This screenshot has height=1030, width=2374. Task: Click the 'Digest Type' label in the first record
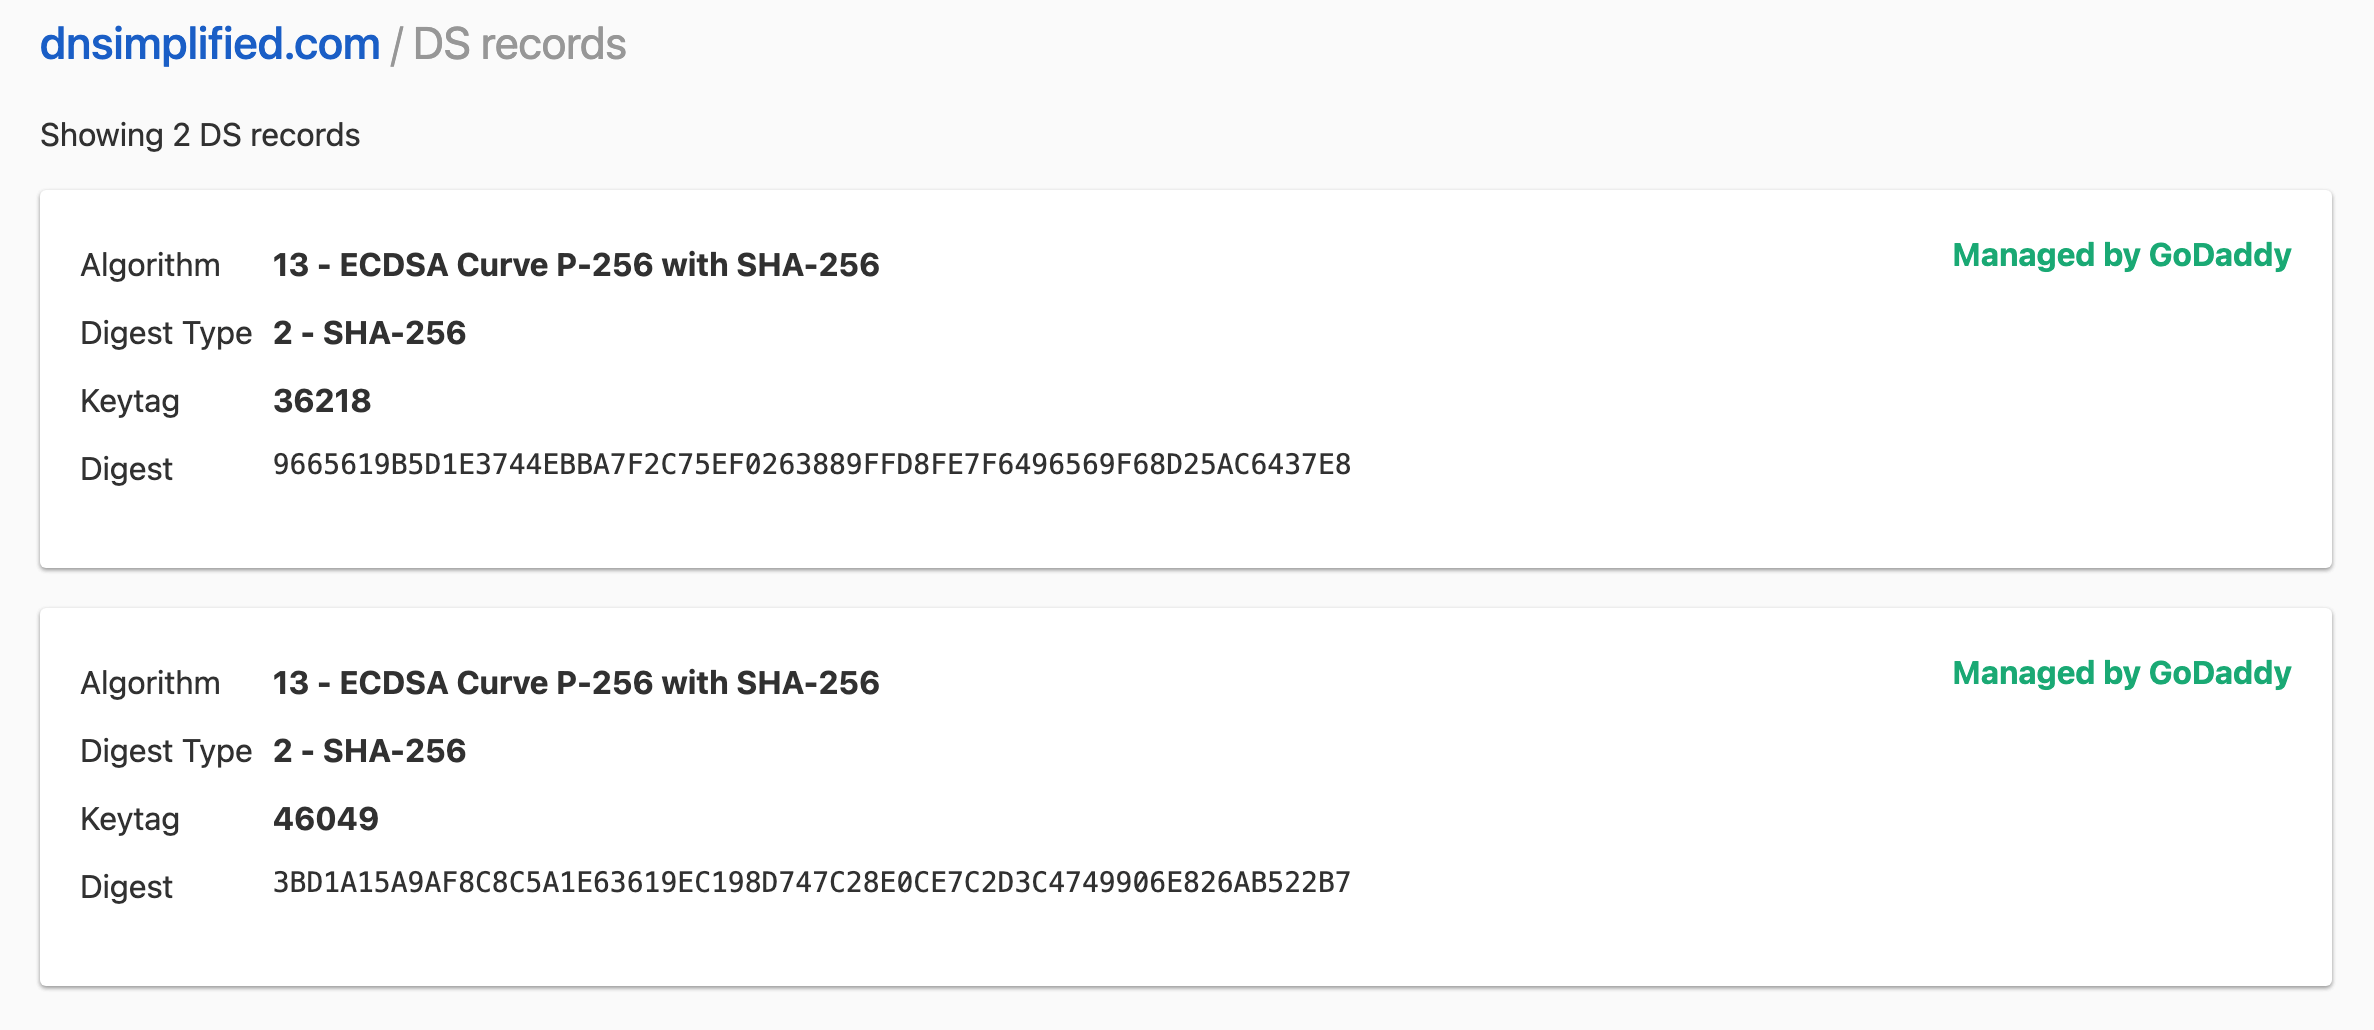(x=166, y=332)
